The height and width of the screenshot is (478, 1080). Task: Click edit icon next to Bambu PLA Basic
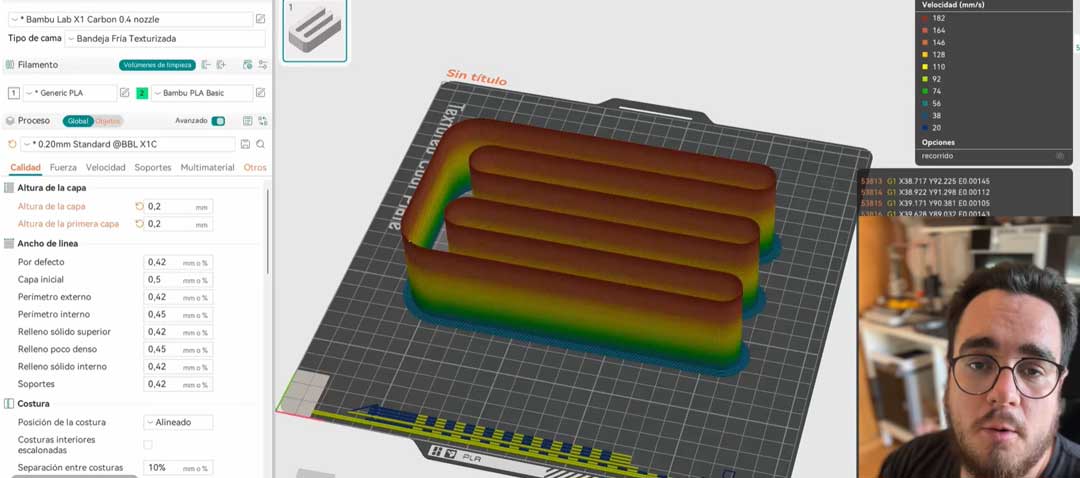tap(260, 93)
